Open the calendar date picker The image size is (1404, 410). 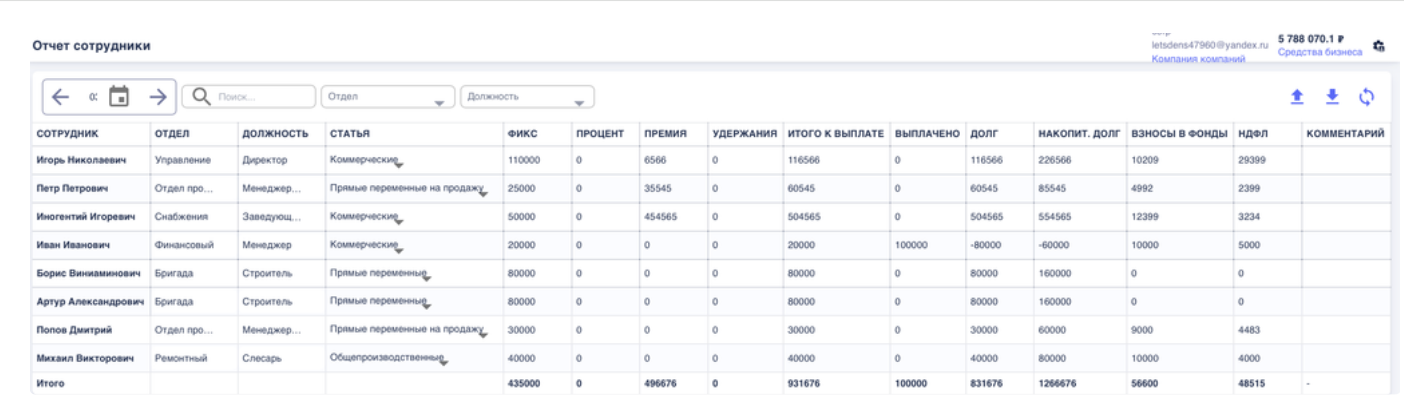(x=119, y=97)
